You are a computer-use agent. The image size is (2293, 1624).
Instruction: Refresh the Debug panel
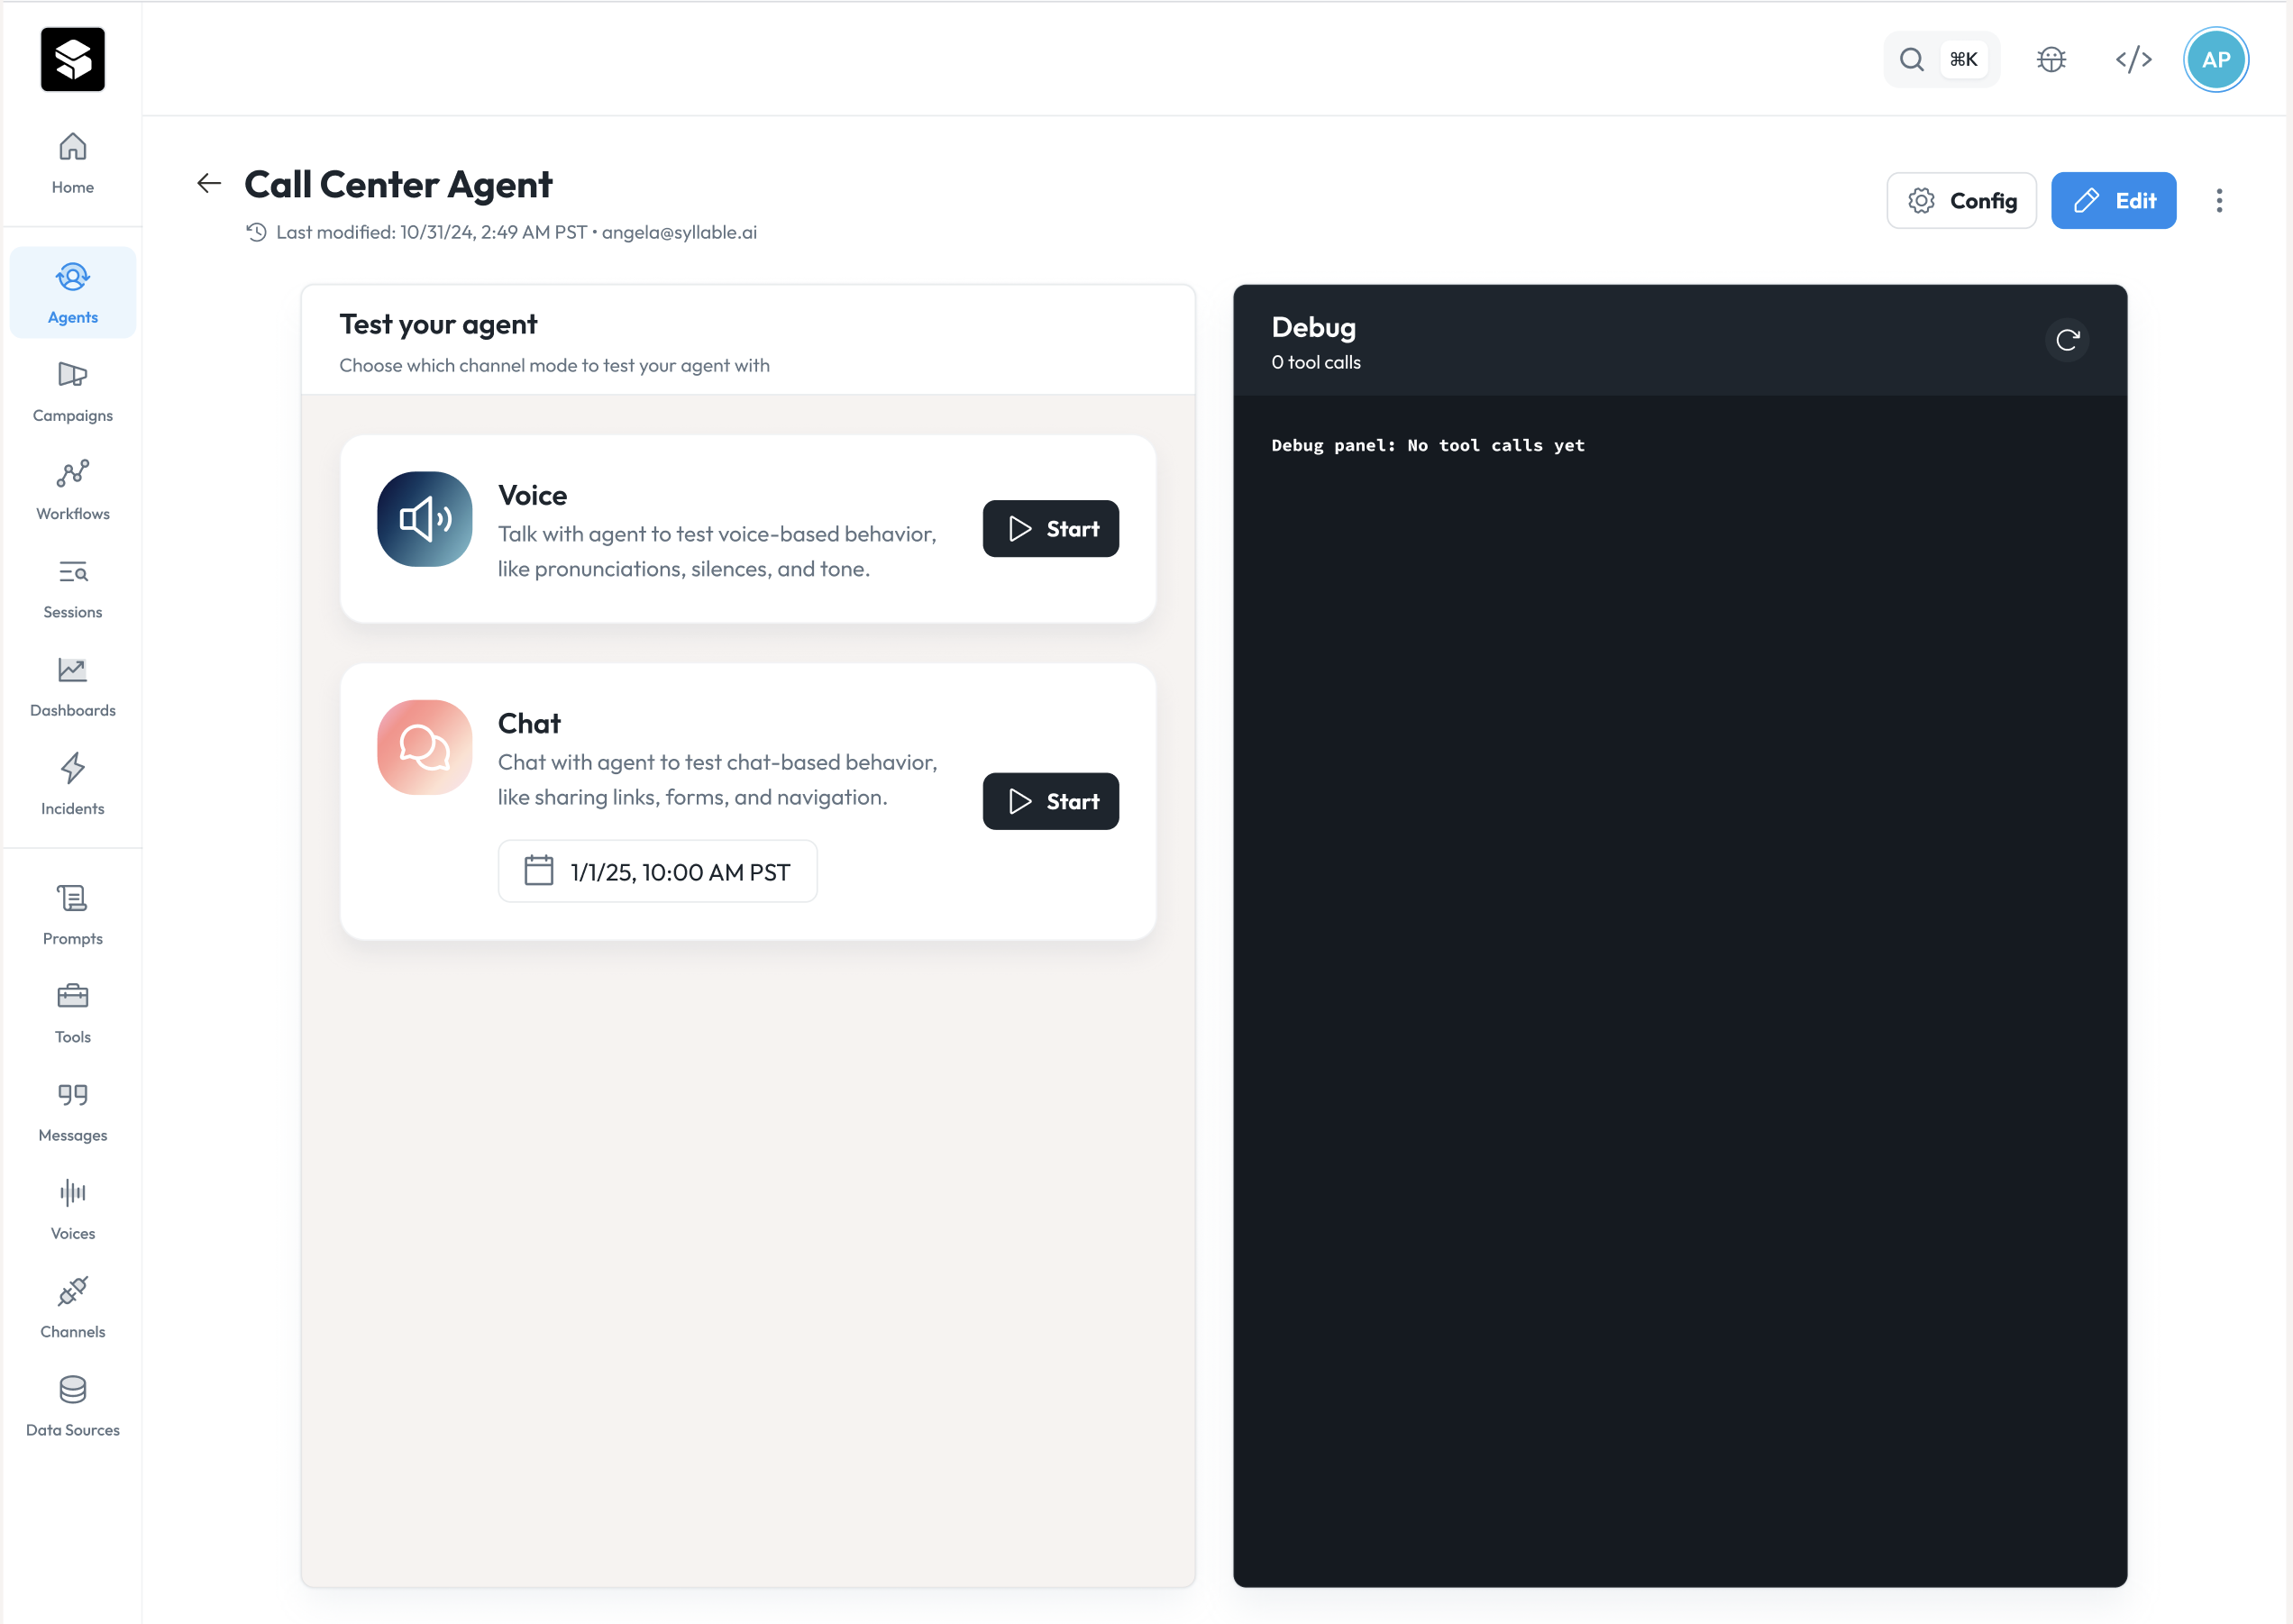(x=2067, y=339)
